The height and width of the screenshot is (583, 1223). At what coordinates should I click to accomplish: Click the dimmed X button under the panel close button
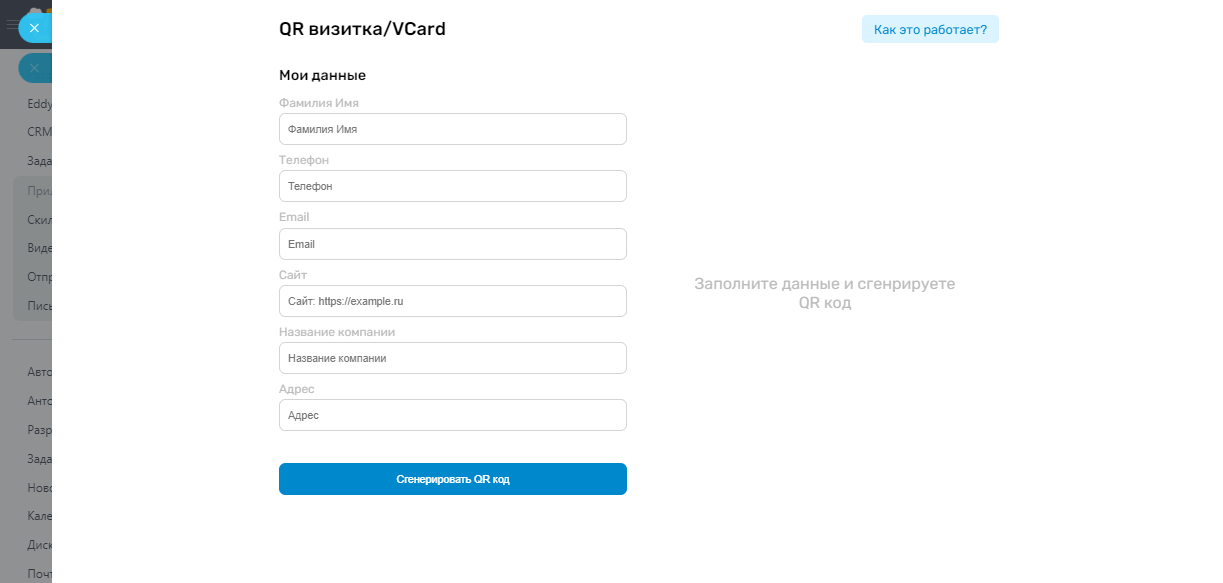(x=34, y=68)
